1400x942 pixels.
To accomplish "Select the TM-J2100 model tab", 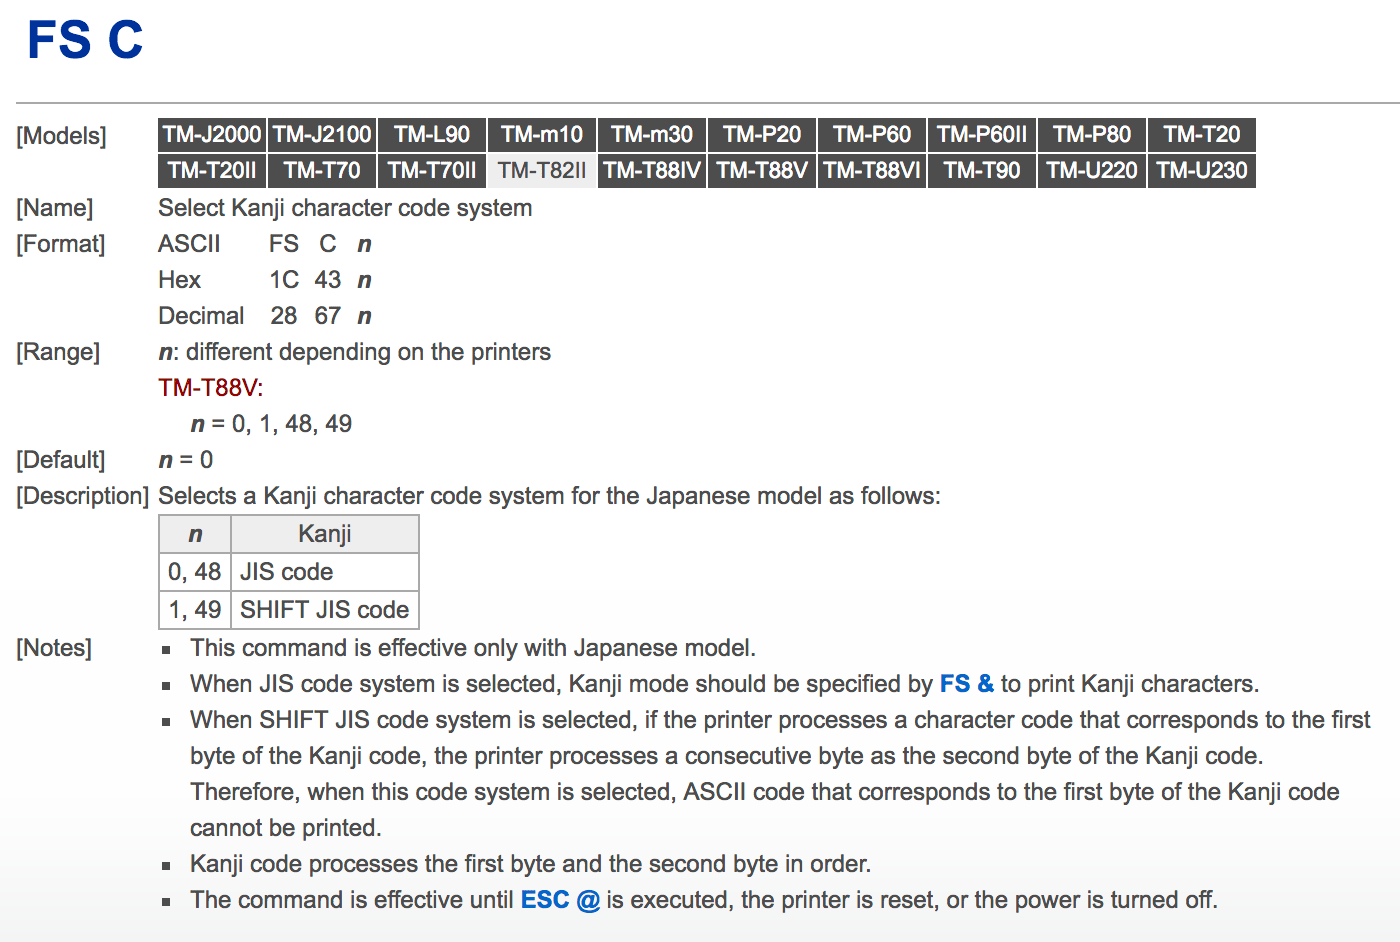I will [x=322, y=135].
